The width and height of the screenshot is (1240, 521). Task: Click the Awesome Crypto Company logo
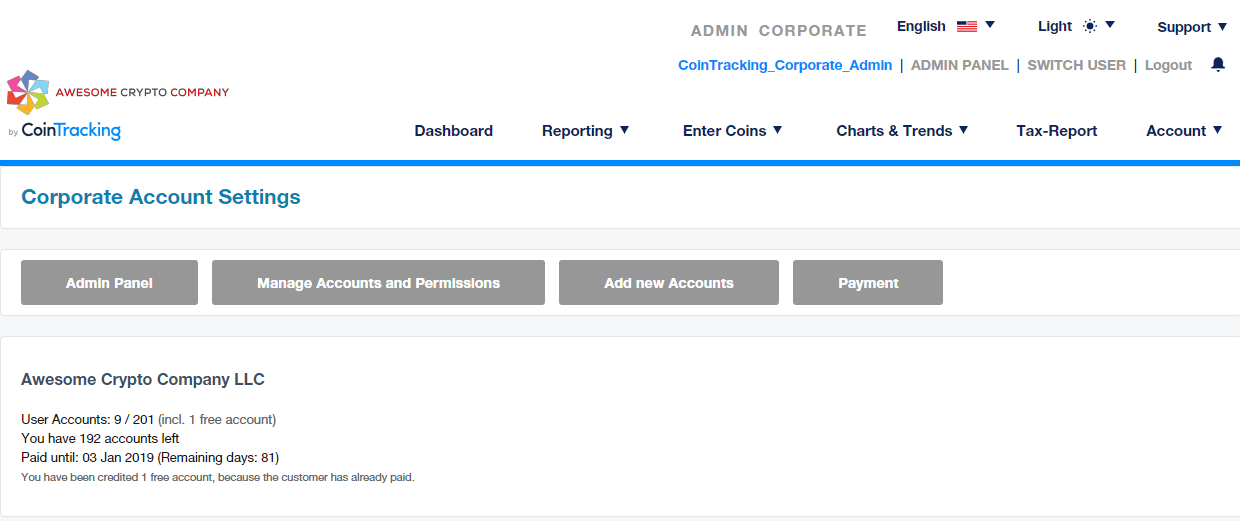[118, 92]
